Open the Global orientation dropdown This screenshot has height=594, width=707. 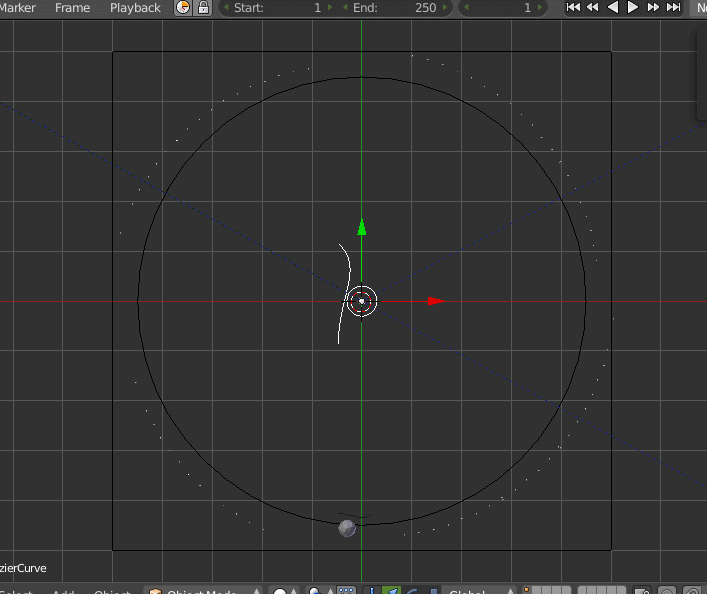pos(480,591)
